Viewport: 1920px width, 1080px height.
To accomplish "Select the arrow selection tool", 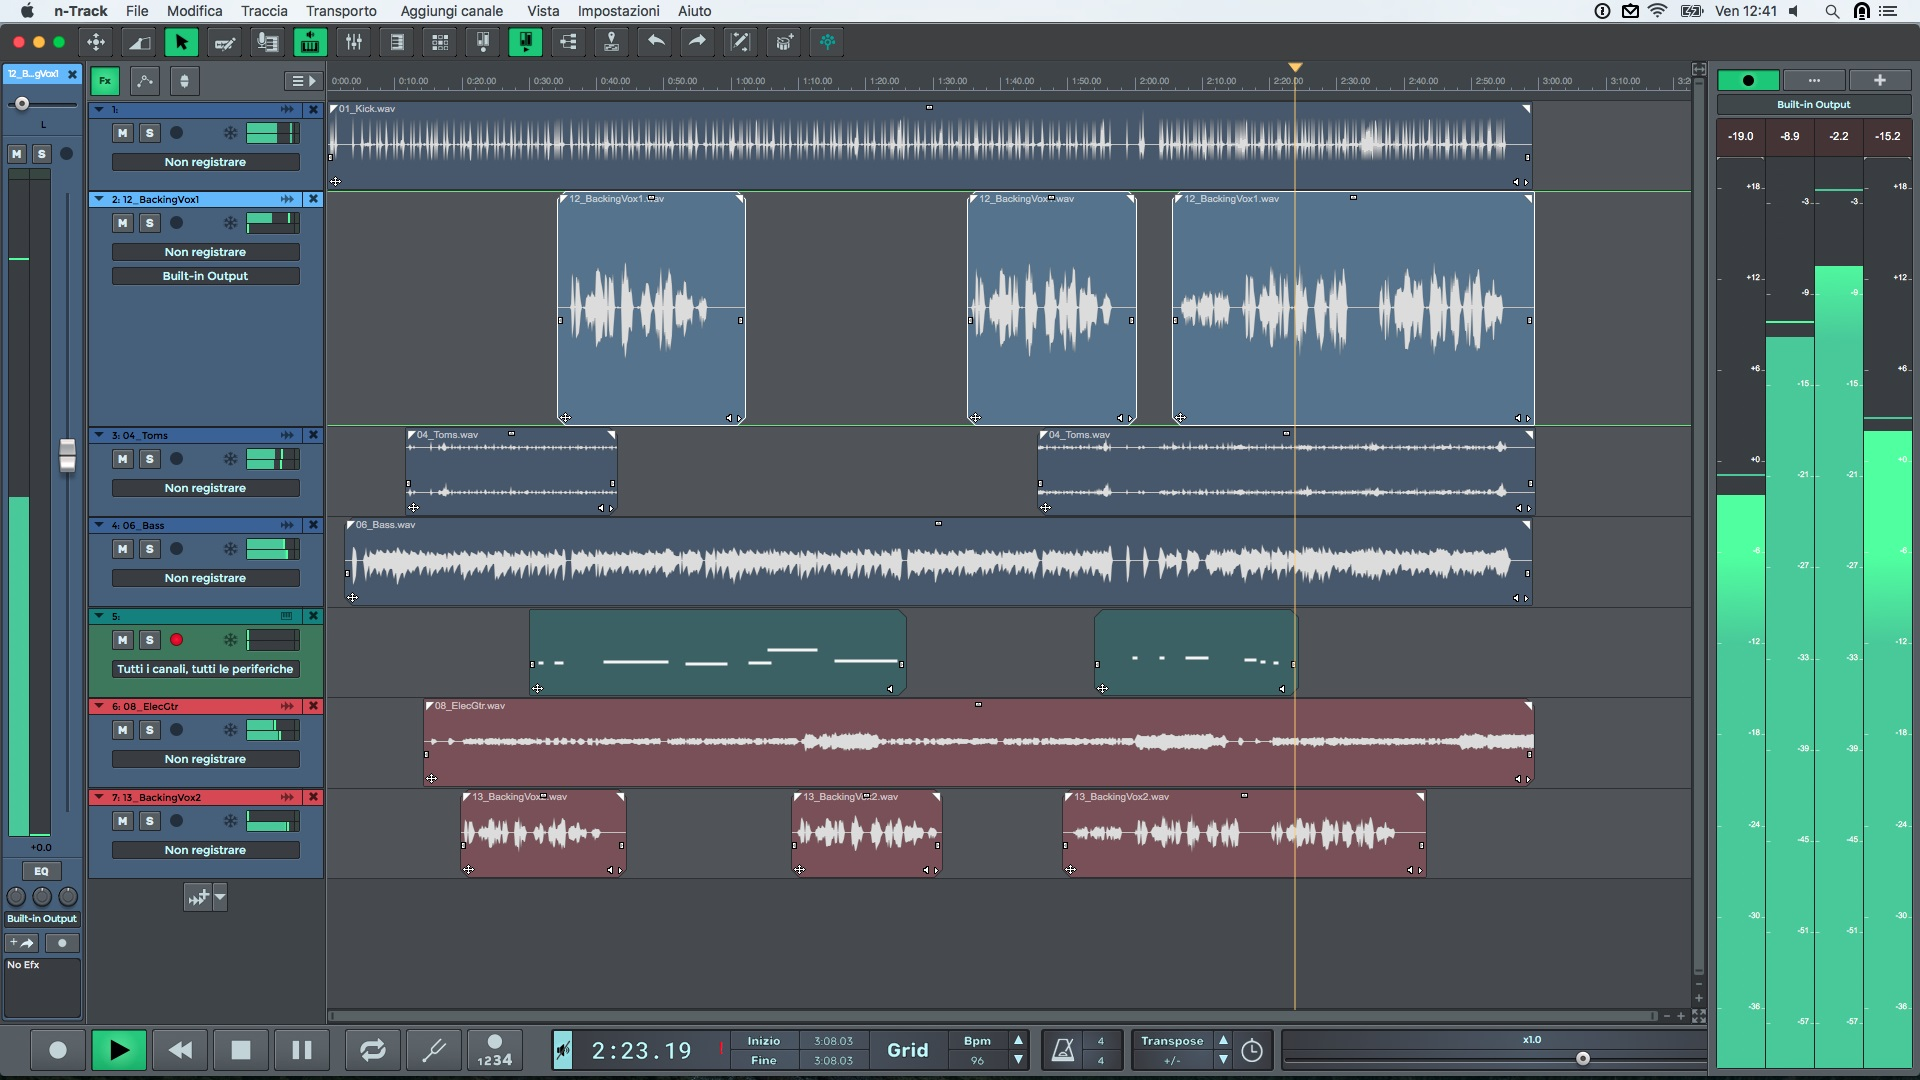I will (x=181, y=42).
